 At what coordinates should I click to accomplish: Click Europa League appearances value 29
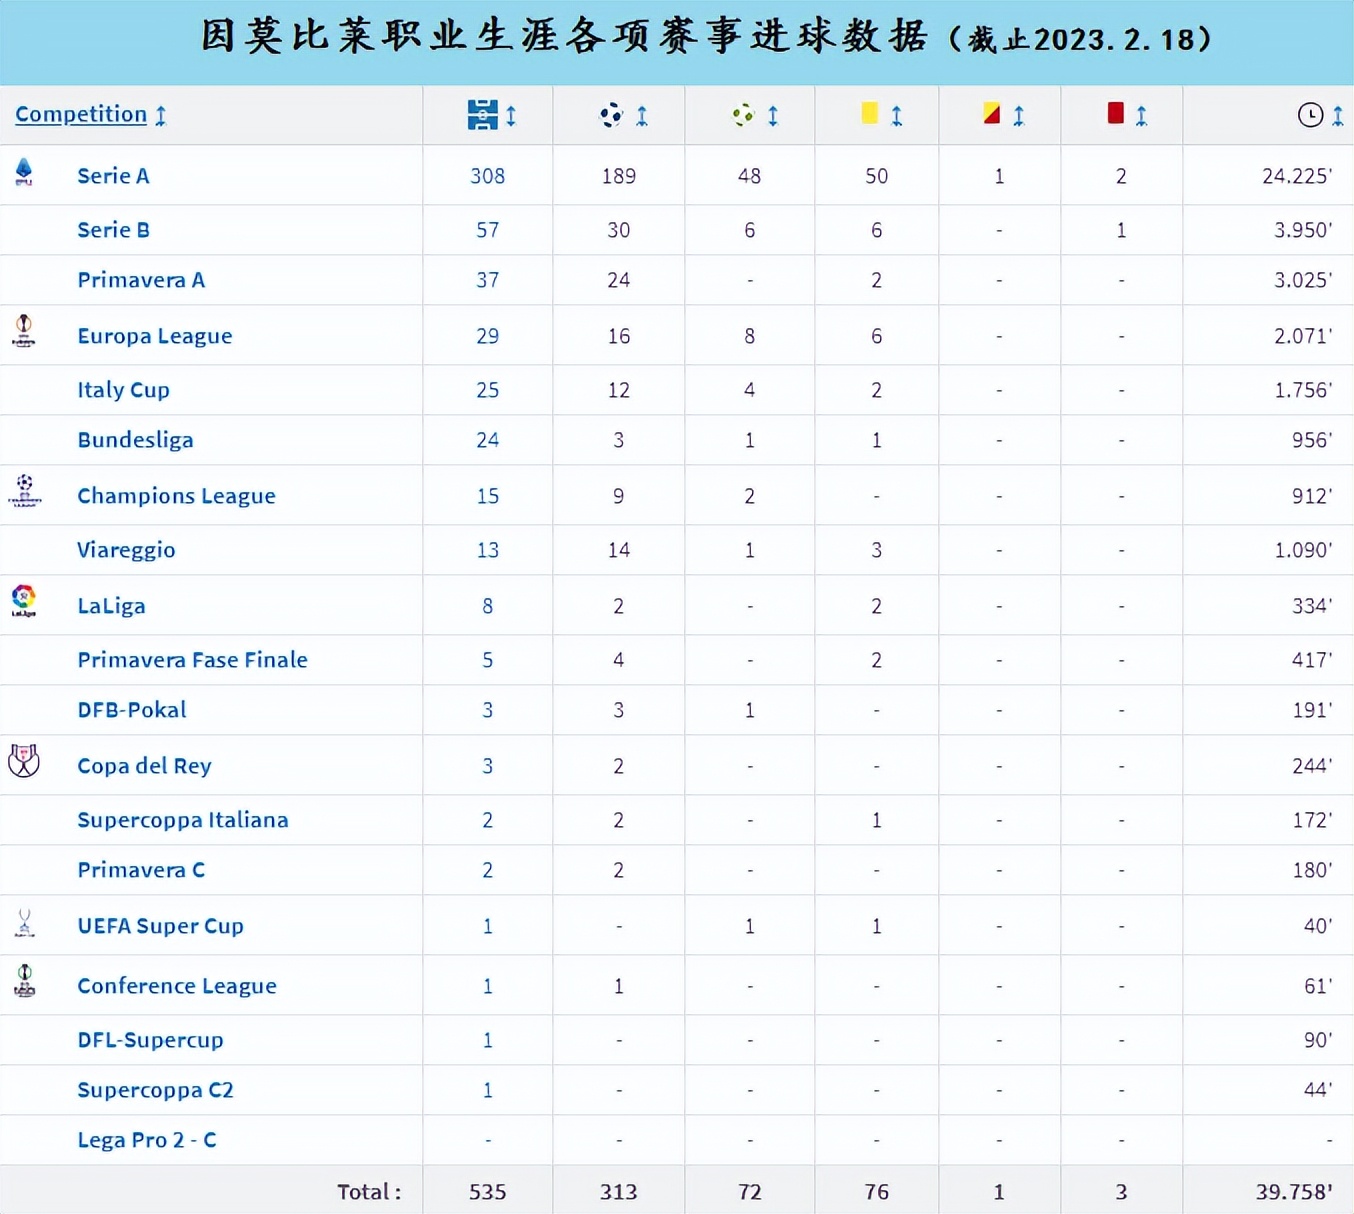click(488, 336)
